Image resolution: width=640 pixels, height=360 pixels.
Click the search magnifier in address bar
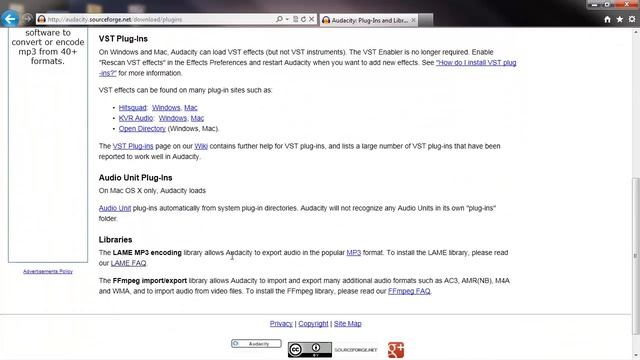point(279,19)
